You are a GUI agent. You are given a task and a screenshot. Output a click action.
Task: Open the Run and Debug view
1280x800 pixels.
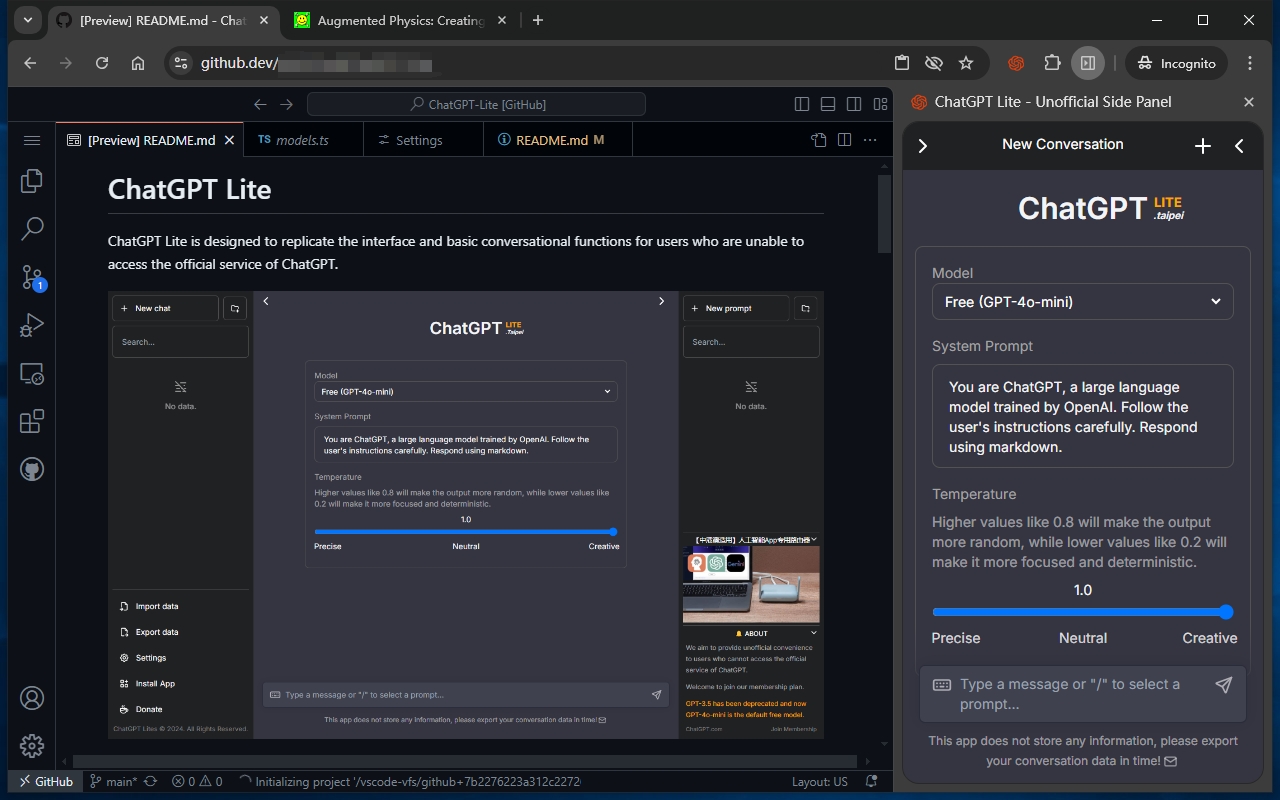[x=32, y=326]
